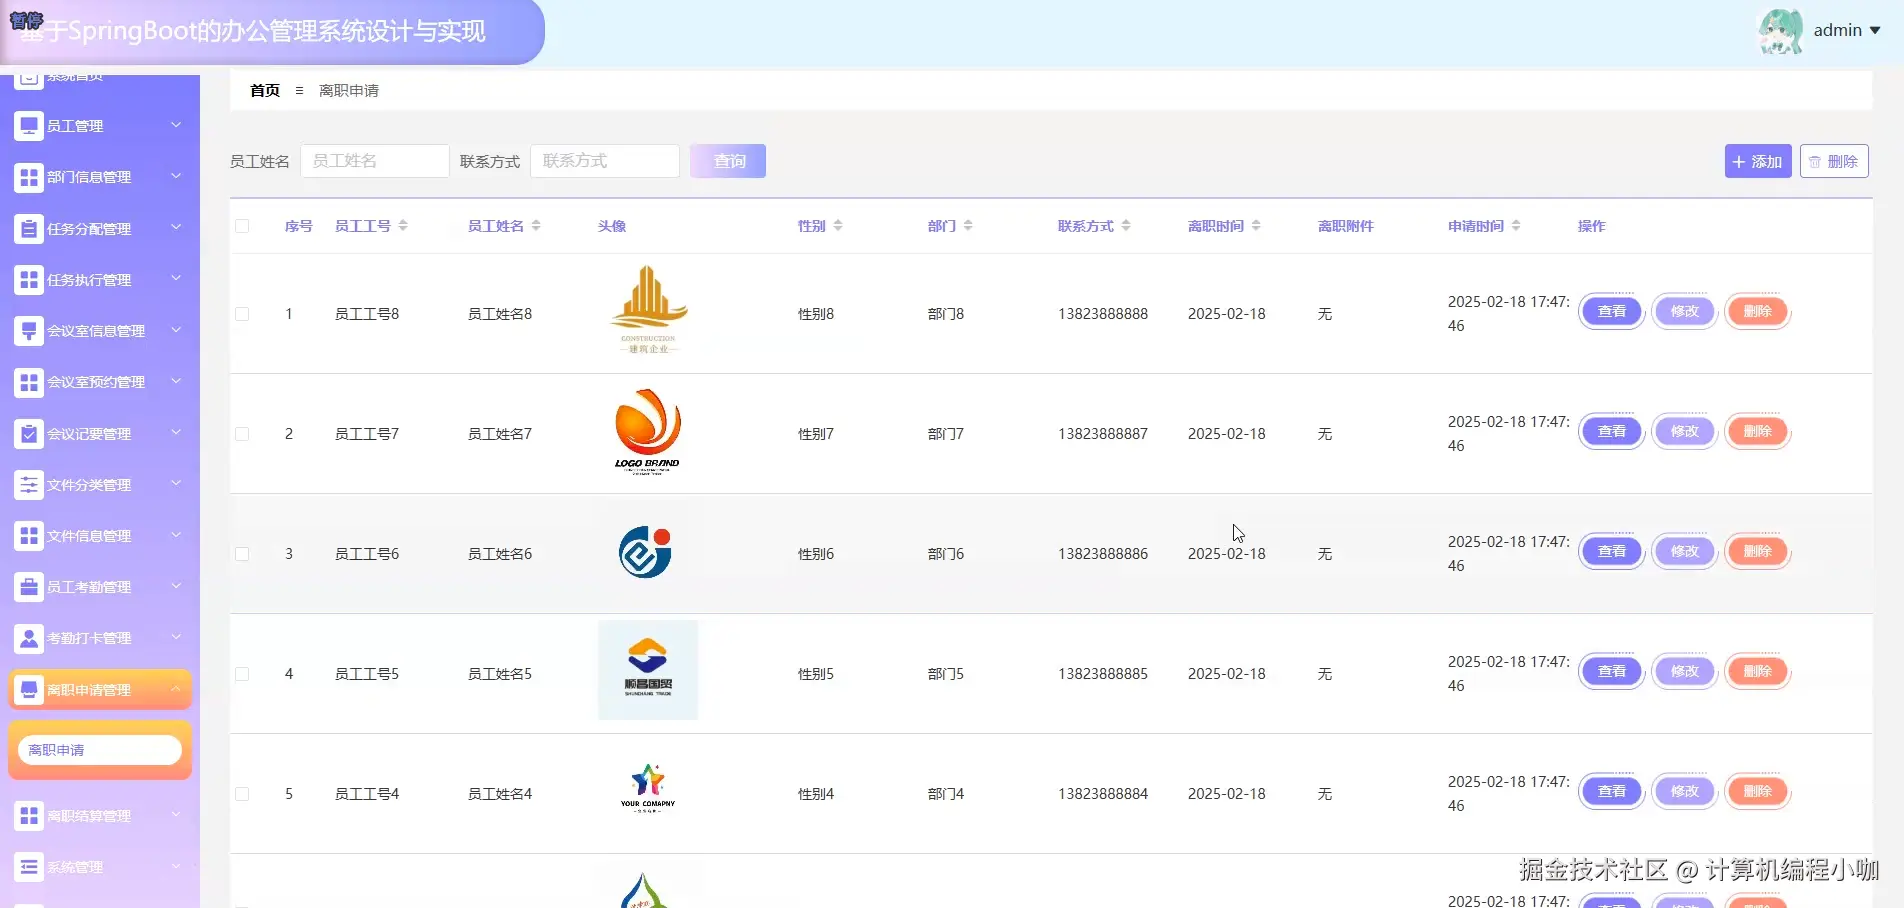Click the 考勤打卡管理 person icon
This screenshot has width=1904, height=908.
[x=29, y=638]
